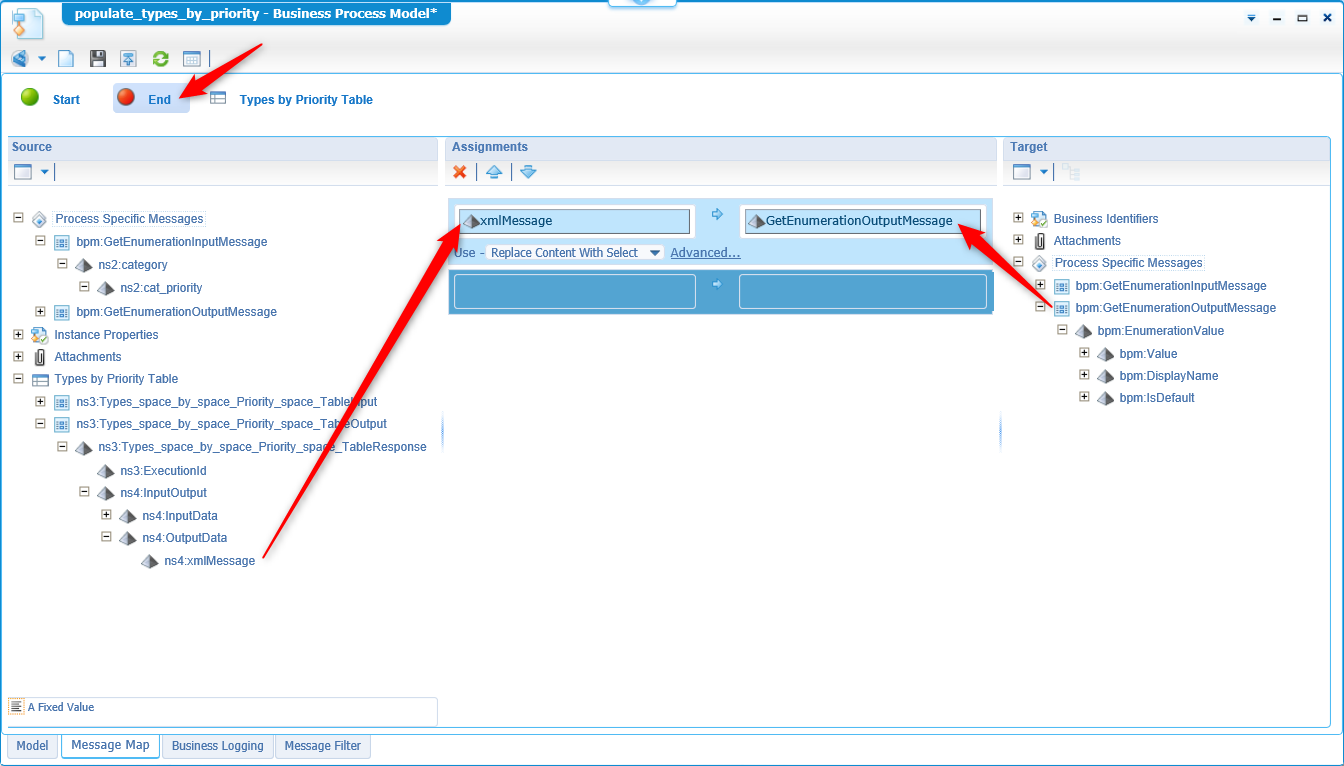Screen dimensions: 1344x766
Task: Switch to the Message Filter tab
Action: [x=322, y=746]
